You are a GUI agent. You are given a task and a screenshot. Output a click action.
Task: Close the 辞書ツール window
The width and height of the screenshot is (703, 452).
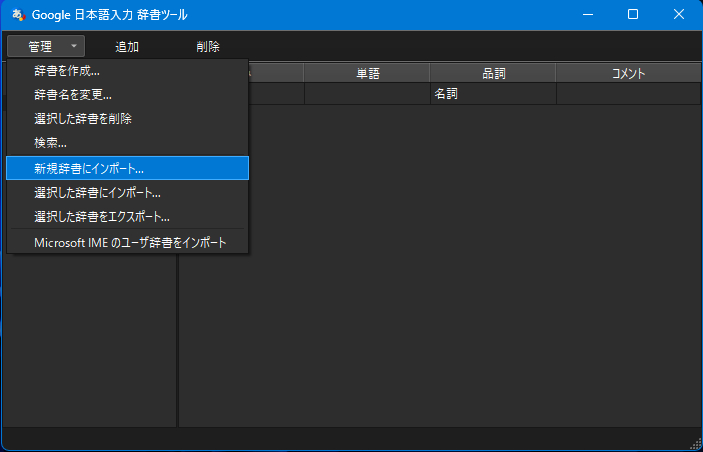(678, 15)
